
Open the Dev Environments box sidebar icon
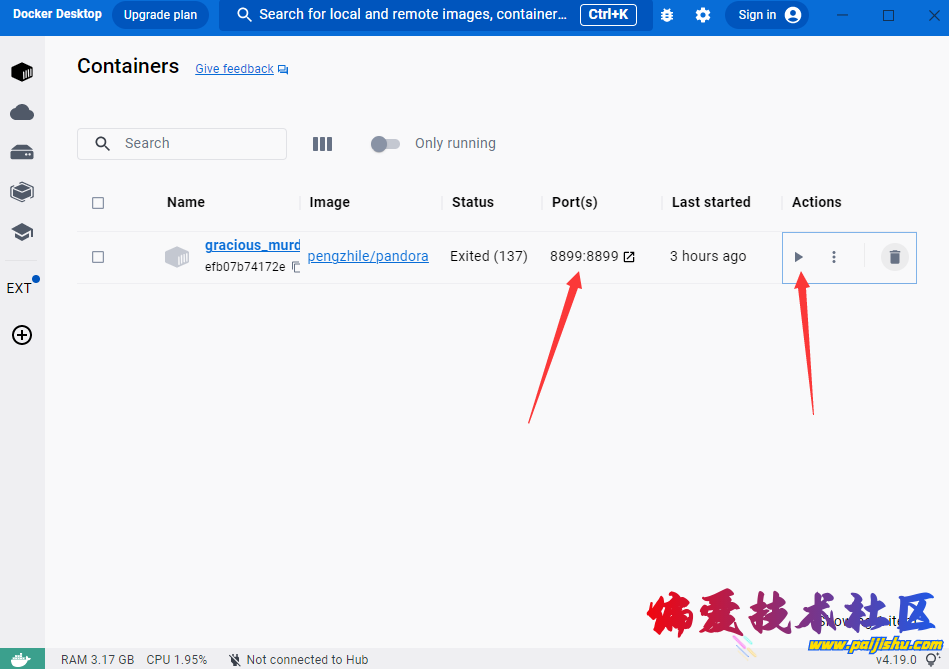point(22,192)
